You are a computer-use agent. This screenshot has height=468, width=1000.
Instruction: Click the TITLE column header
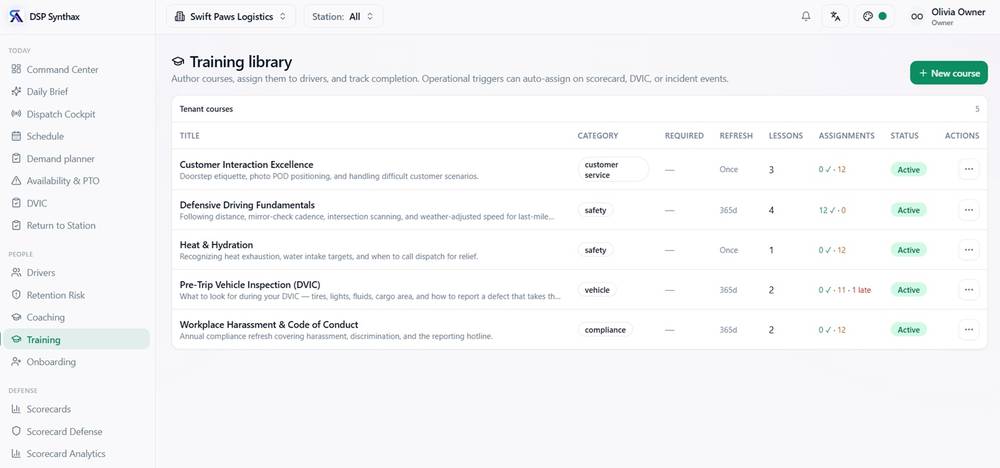189,136
